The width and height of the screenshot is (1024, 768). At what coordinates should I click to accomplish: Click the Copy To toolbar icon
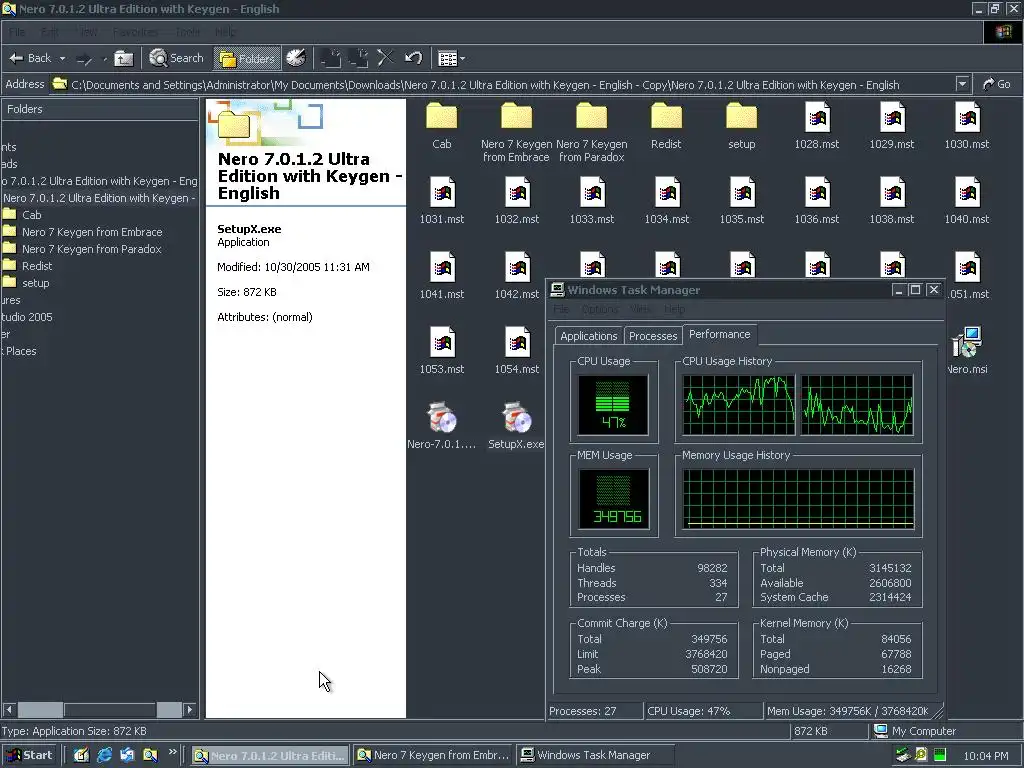tap(358, 58)
